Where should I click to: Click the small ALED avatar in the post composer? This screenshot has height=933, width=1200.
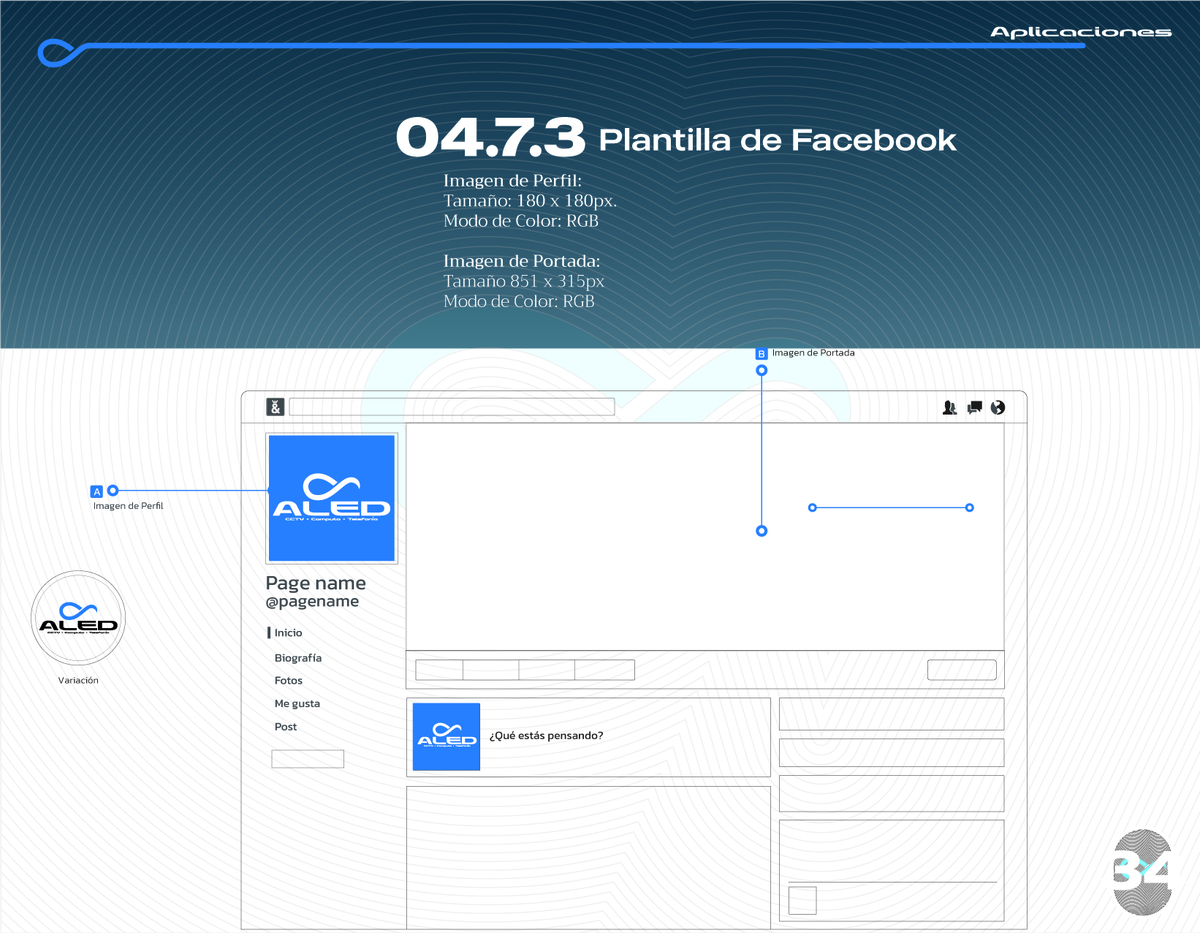point(446,737)
